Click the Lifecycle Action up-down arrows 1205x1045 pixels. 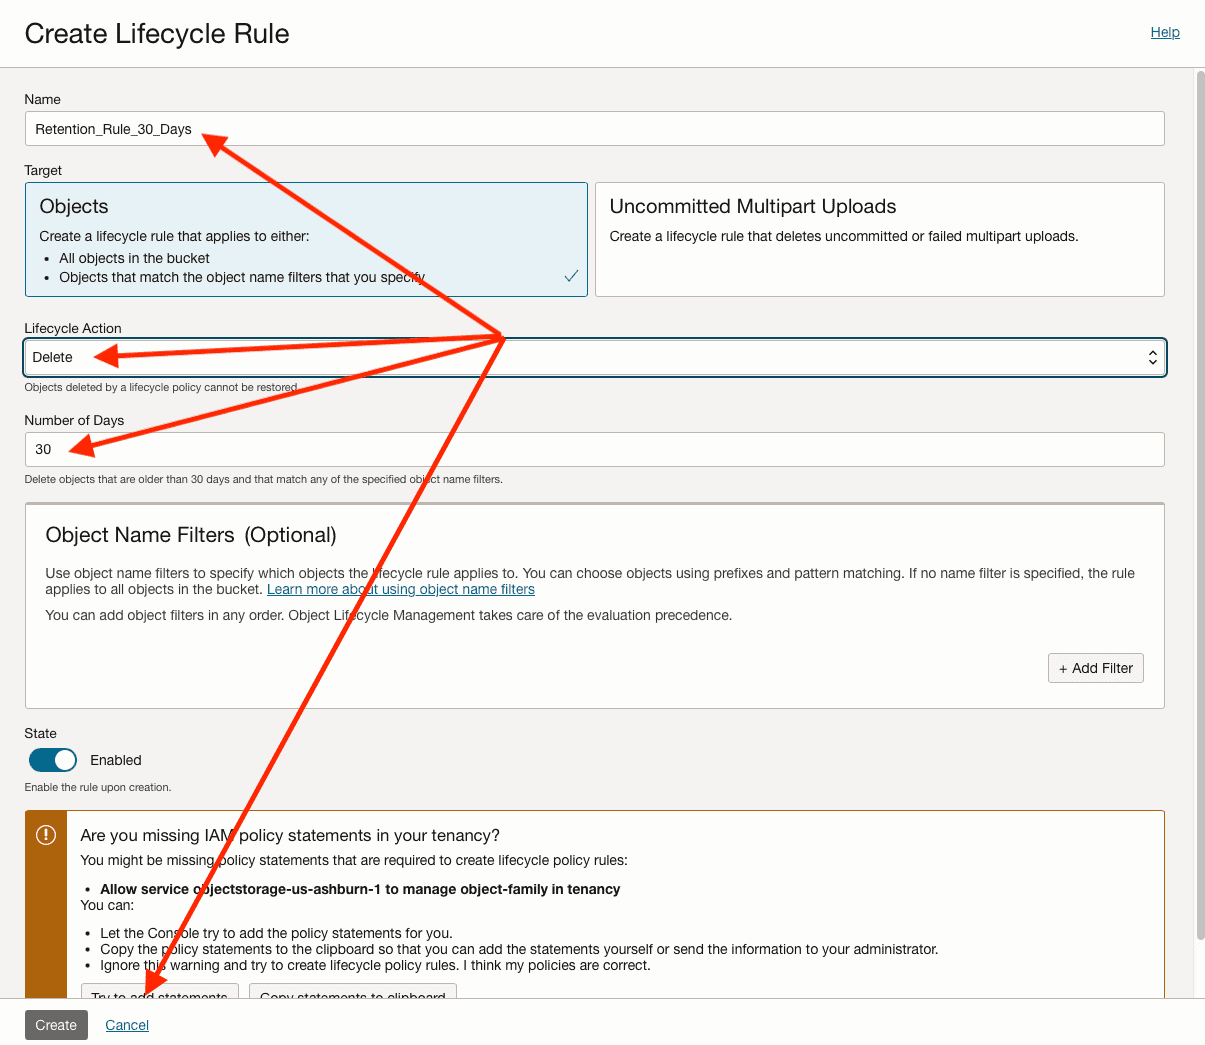click(1152, 358)
